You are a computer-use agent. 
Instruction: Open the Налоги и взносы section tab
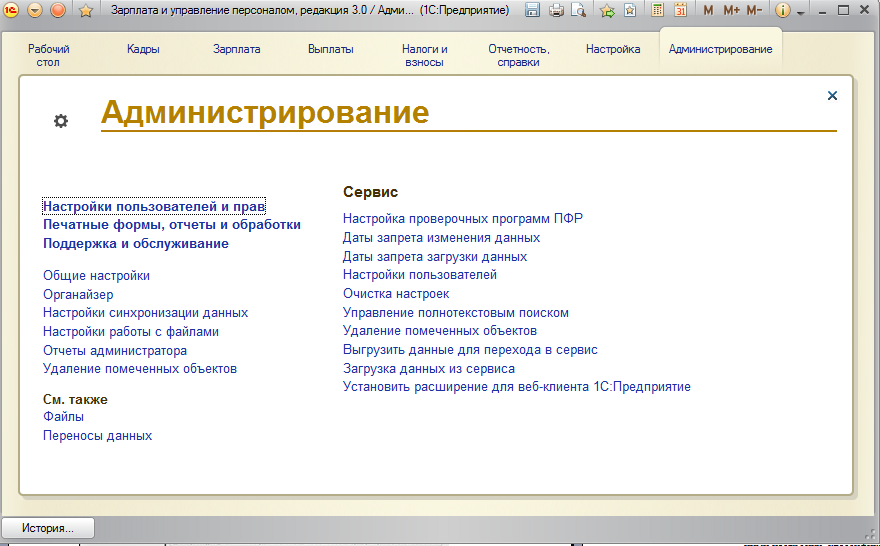tap(424, 55)
